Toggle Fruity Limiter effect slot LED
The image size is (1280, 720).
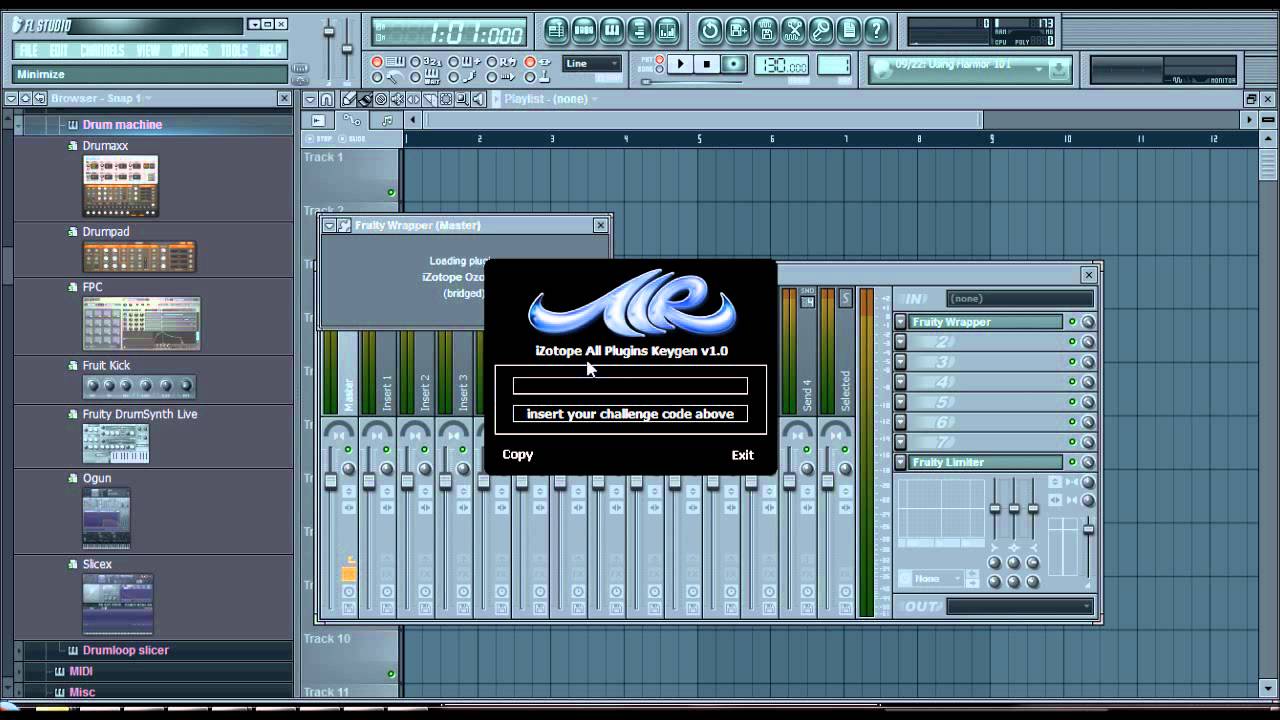(1072, 462)
